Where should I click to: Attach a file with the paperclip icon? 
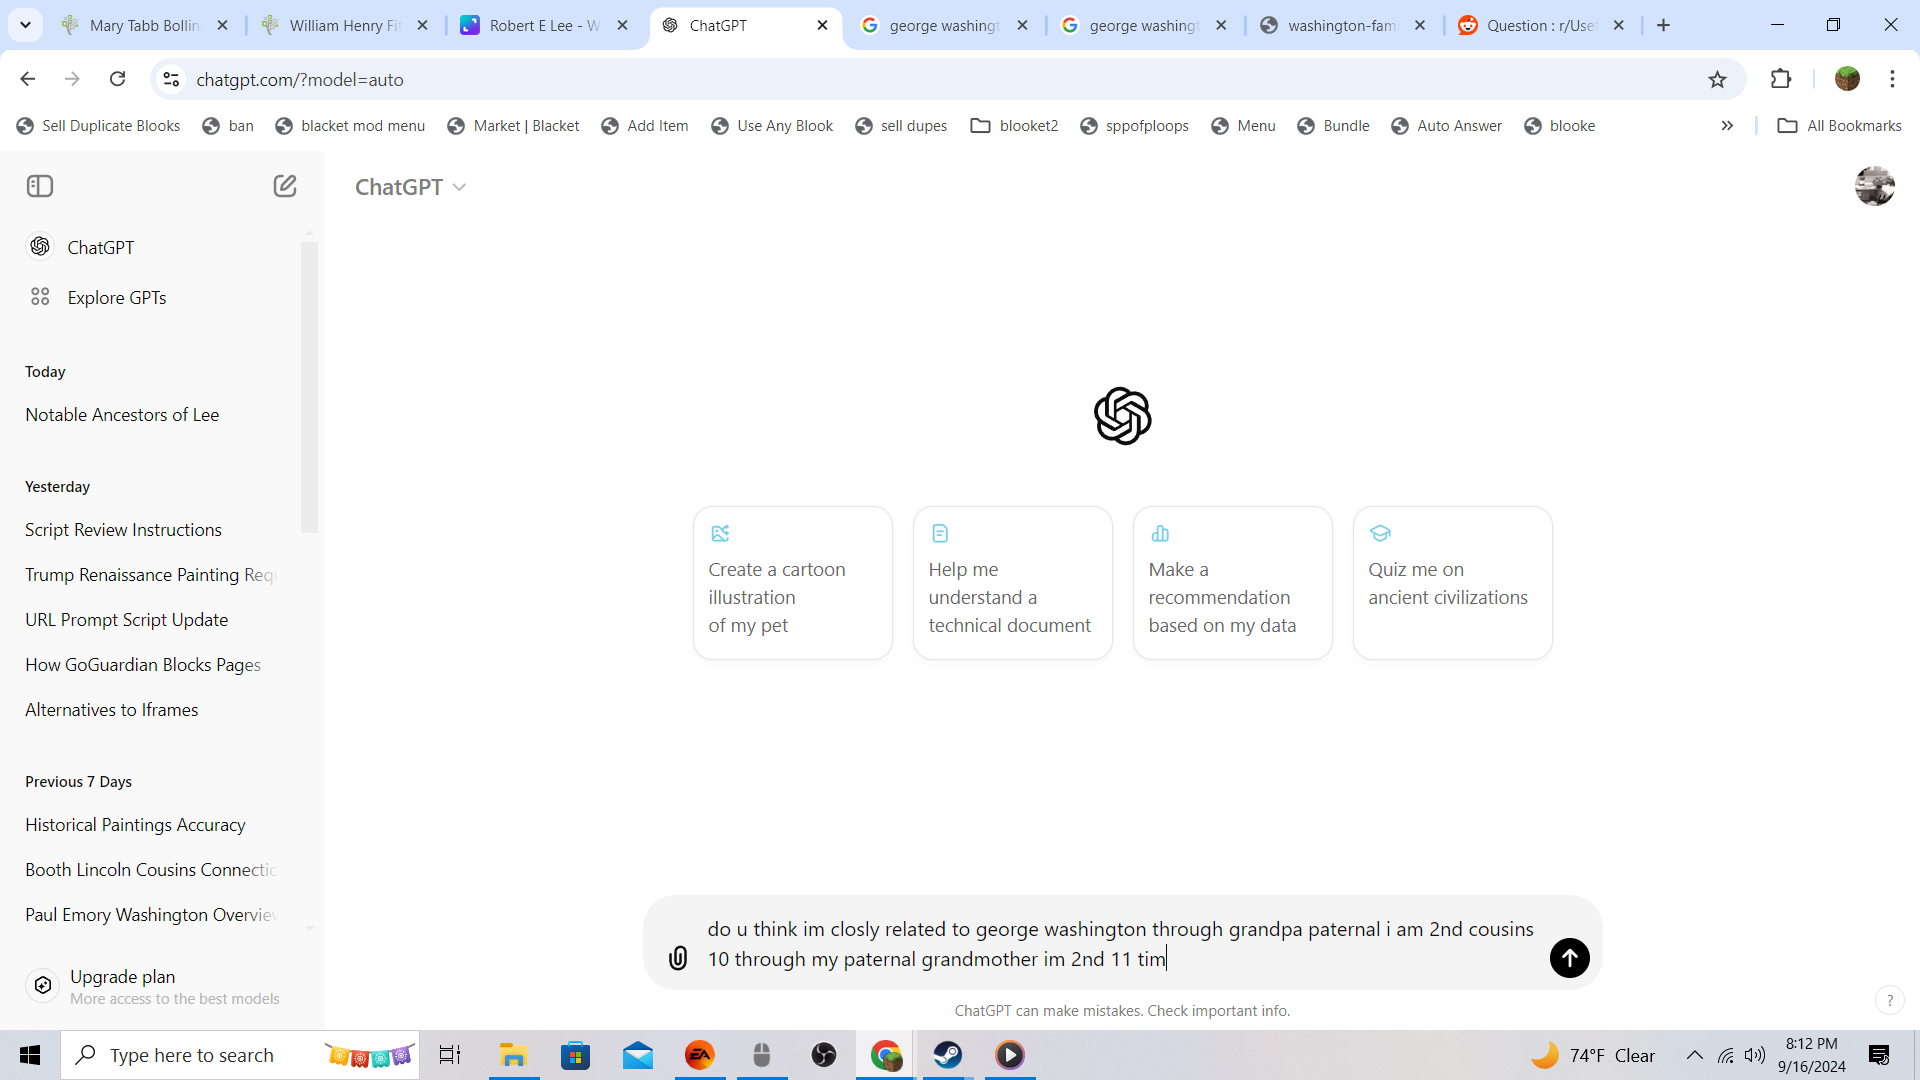678,958
